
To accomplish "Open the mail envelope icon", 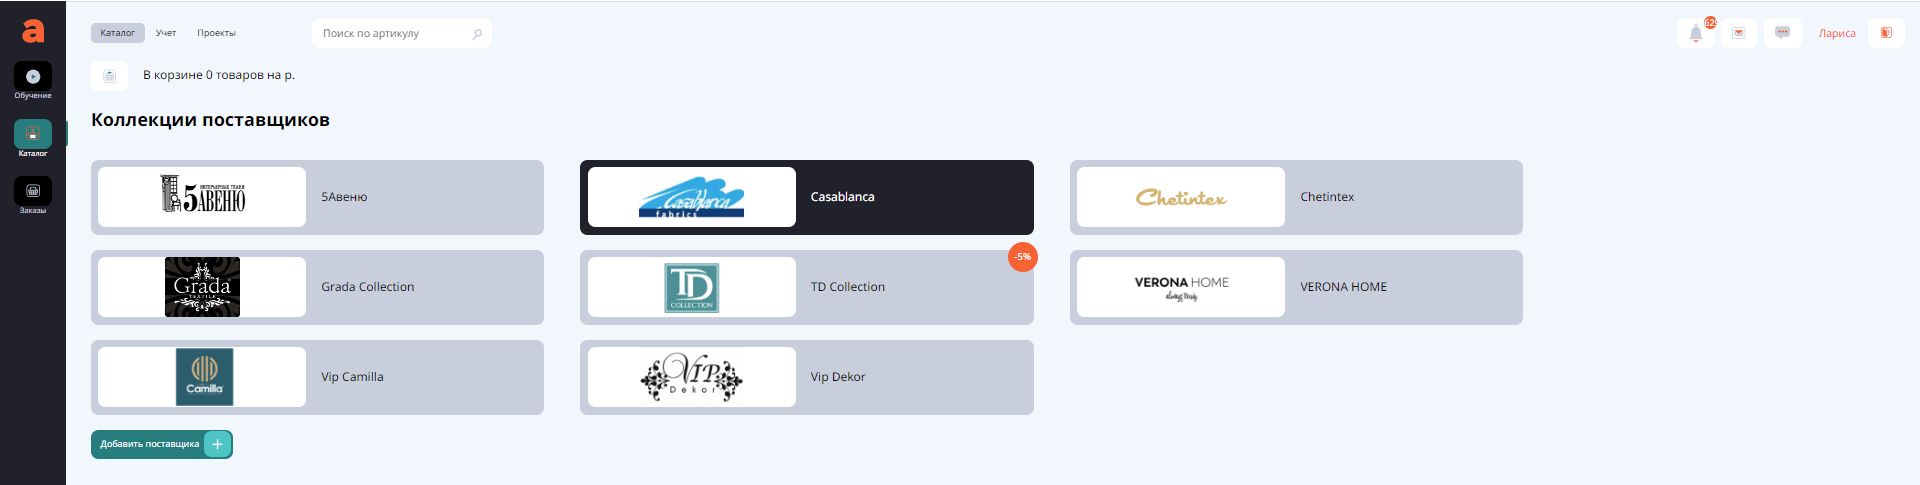I will pos(1739,33).
